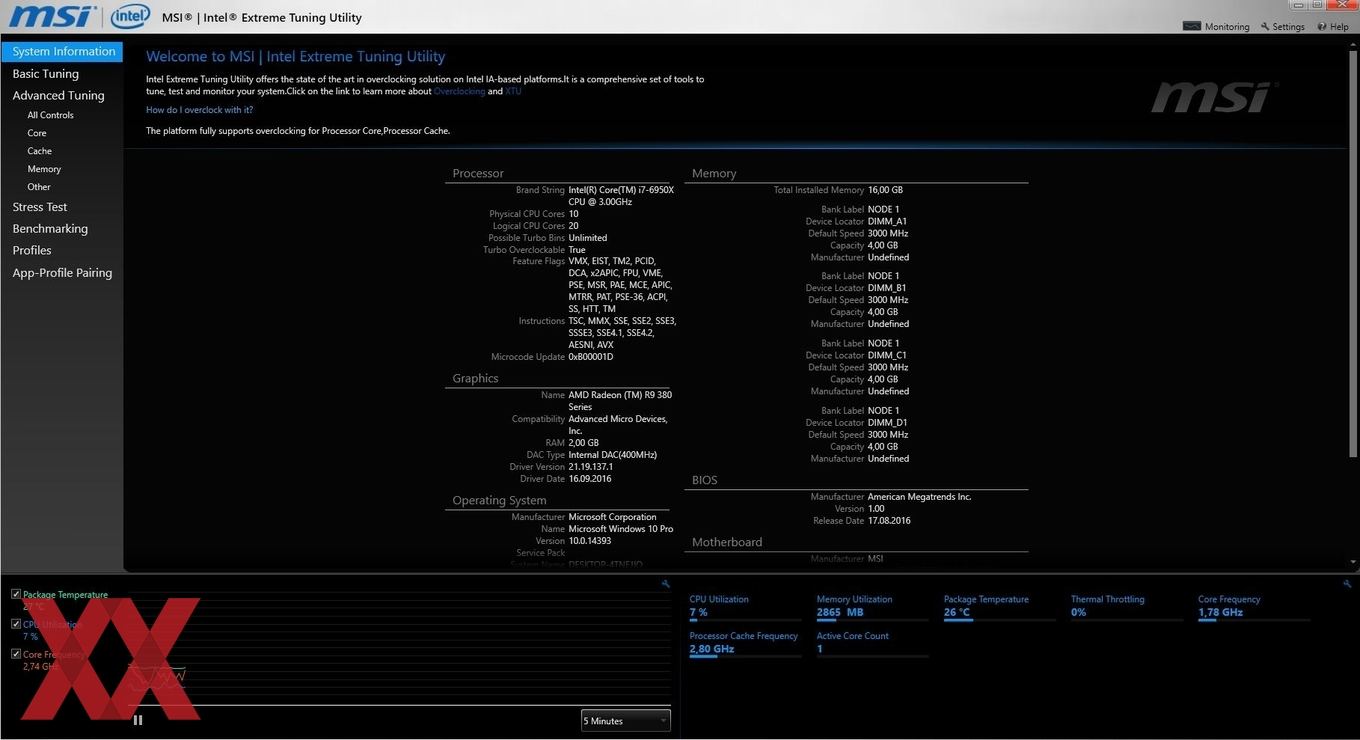1360x740 pixels.
Task: Click the Monitoring label in top bar
Action: coord(1227,27)
